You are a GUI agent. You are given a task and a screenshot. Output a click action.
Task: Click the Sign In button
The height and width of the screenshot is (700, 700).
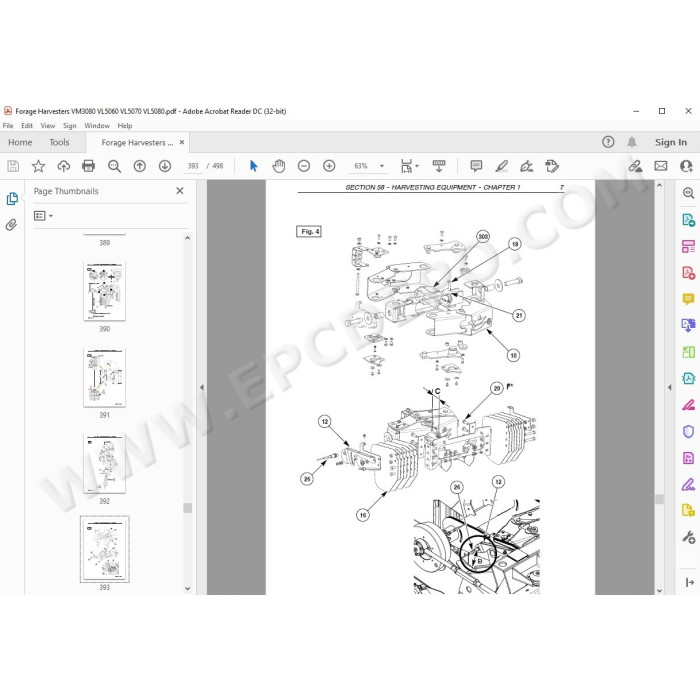[x=671, y=142]
